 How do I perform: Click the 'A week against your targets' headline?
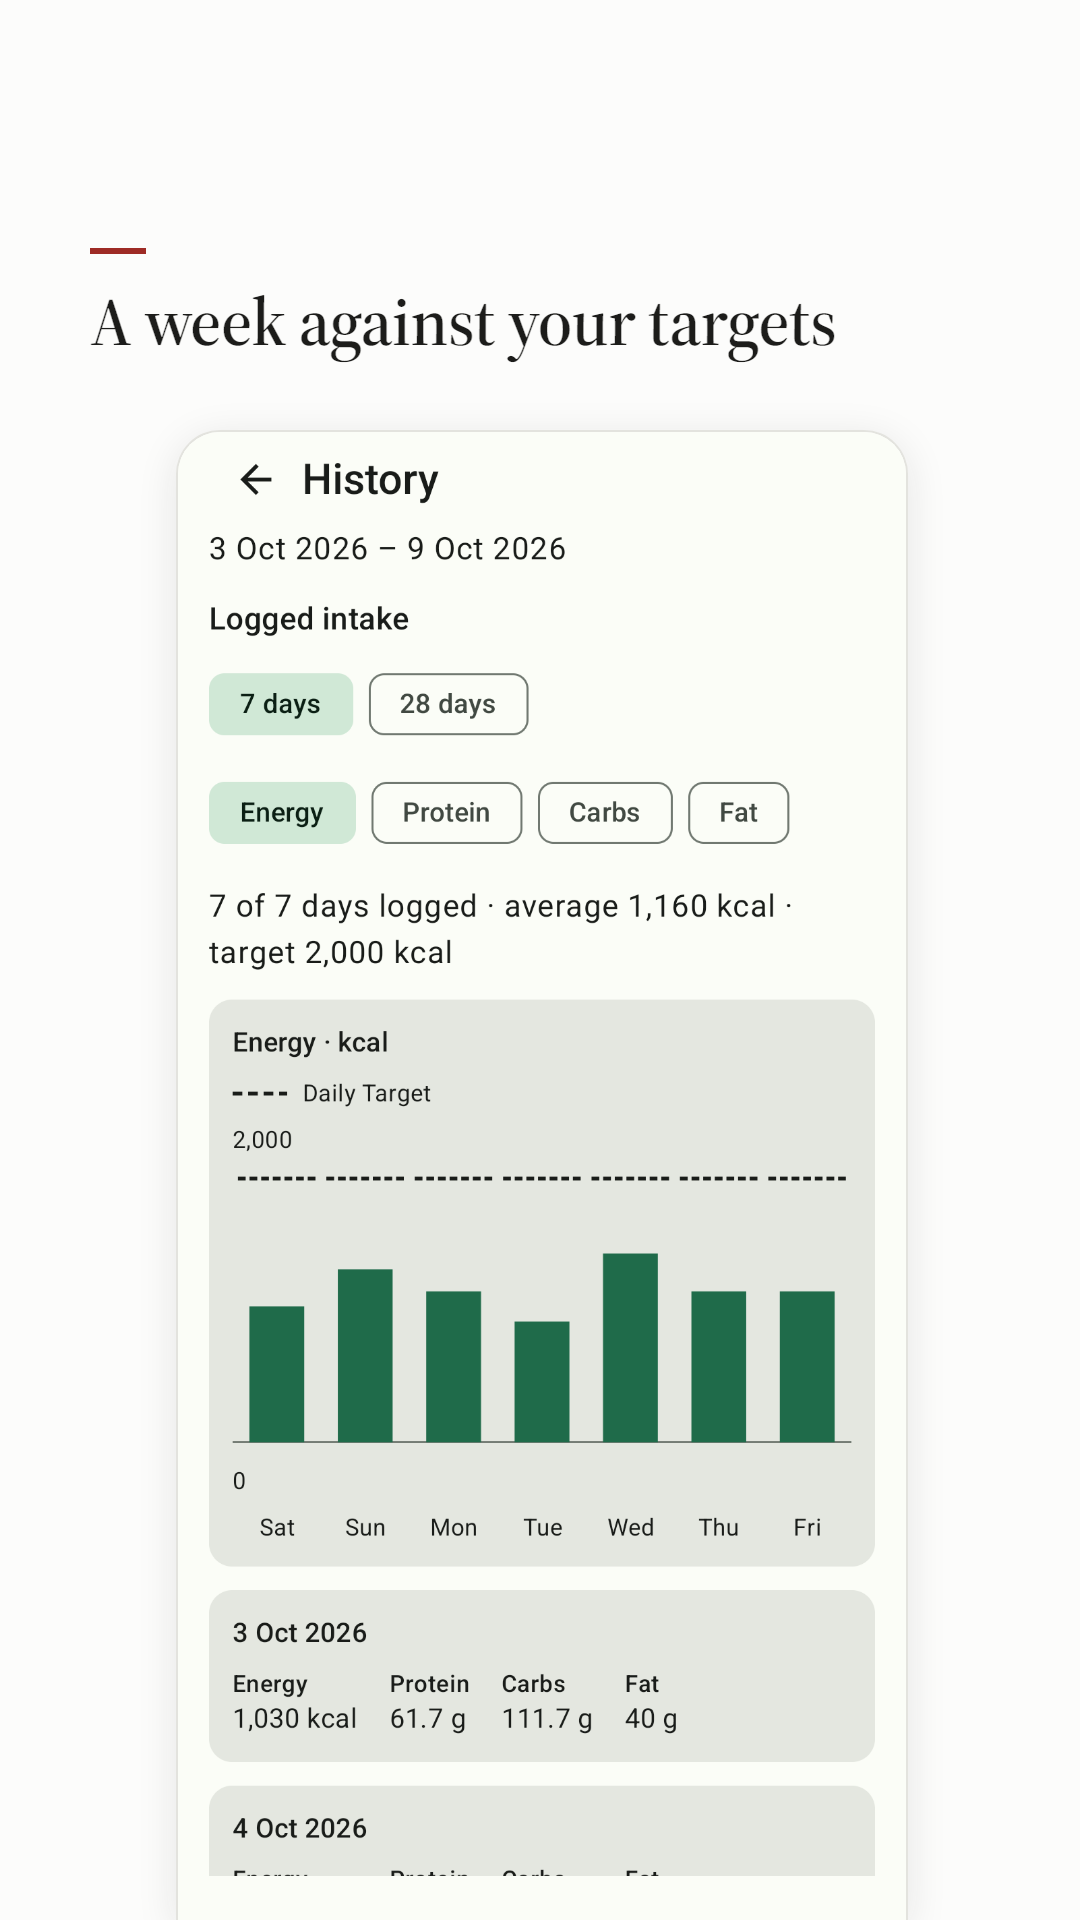point(463,325)
